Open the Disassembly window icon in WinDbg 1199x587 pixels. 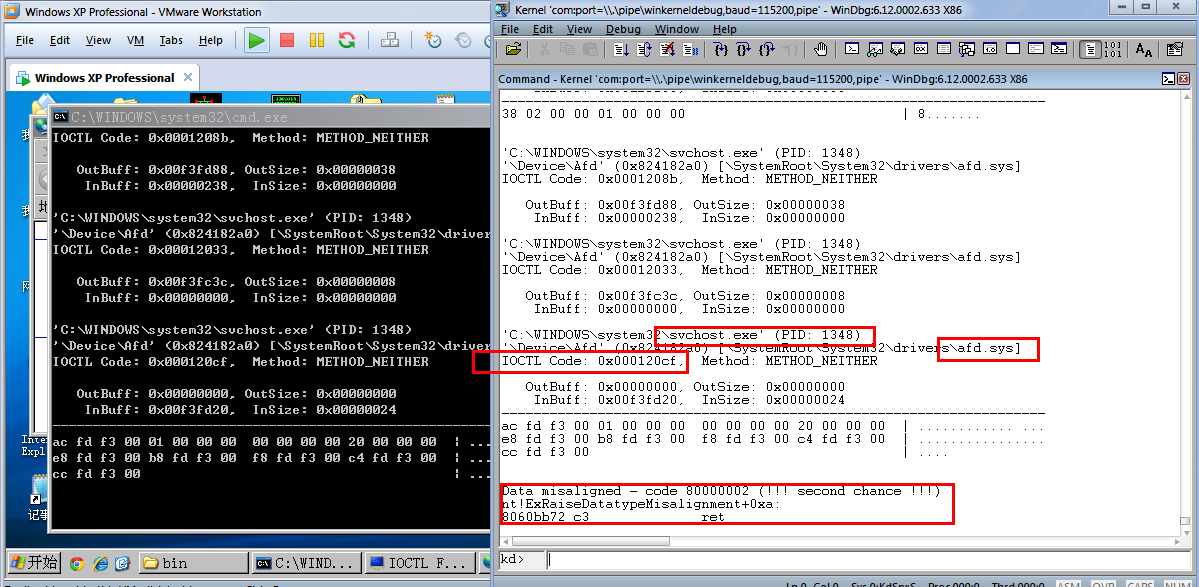(990, 49)
